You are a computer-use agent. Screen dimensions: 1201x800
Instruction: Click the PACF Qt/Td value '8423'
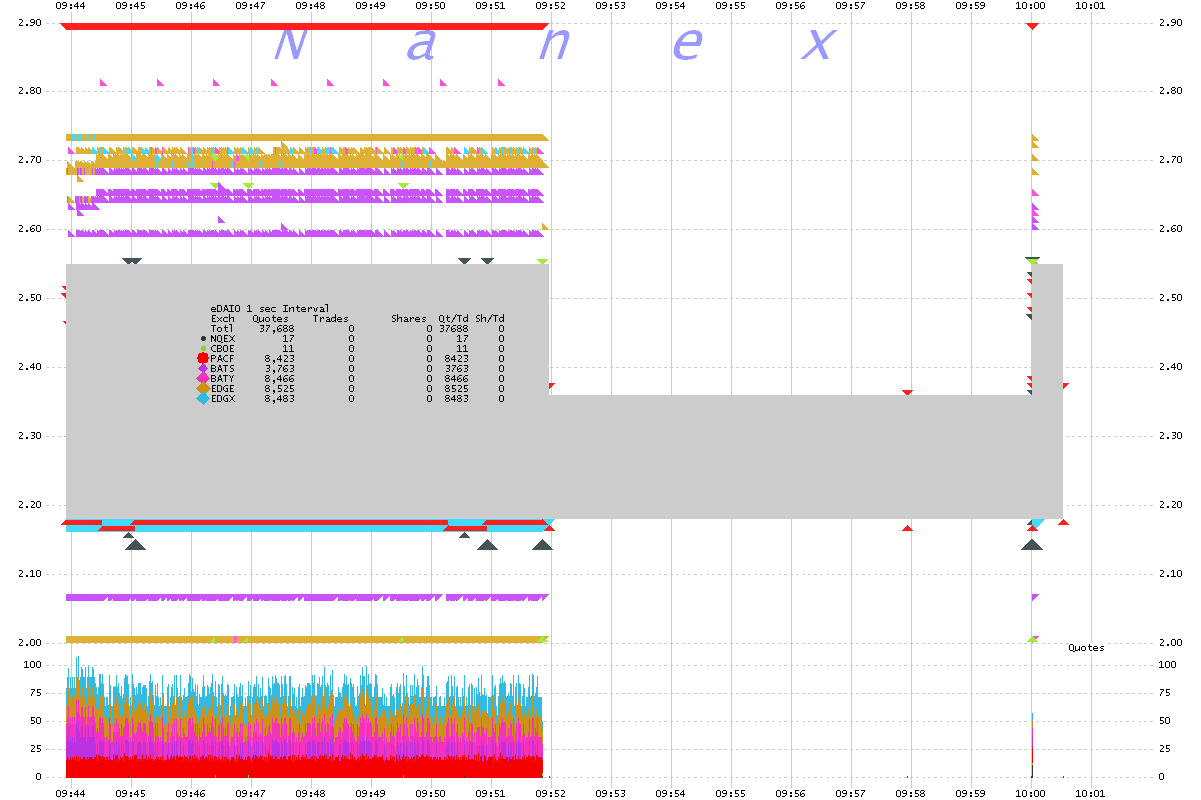(456, 358)
